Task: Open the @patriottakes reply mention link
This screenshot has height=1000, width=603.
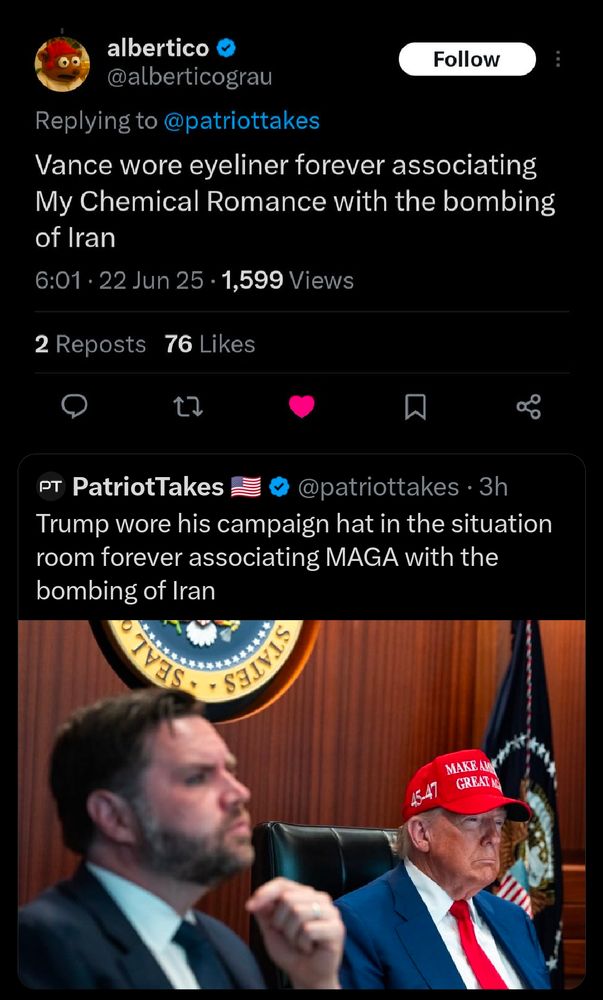Action: tap(241, 121)
